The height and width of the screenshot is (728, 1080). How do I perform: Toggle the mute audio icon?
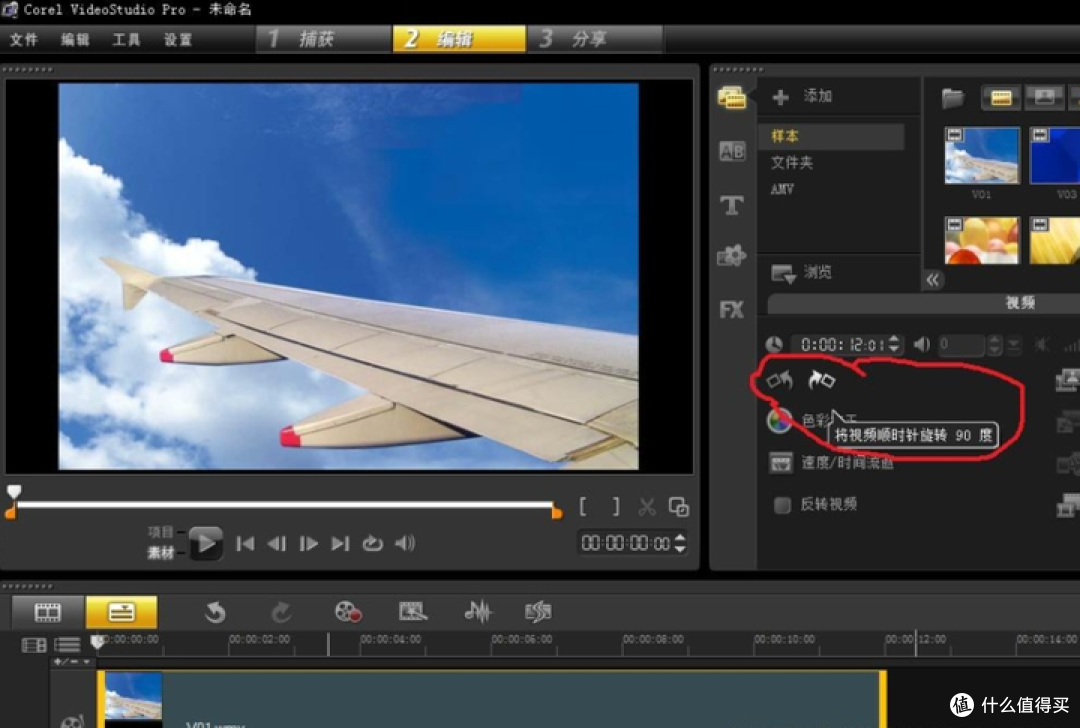(1042, 344)
